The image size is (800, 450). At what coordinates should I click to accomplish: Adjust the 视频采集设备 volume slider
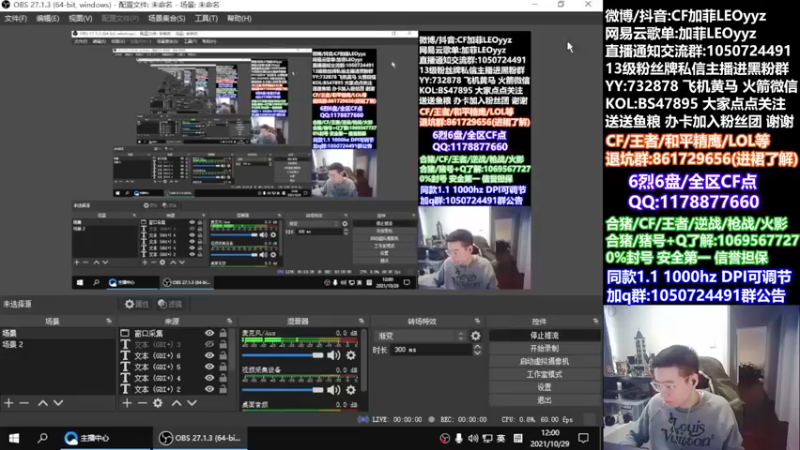(283, 390)
